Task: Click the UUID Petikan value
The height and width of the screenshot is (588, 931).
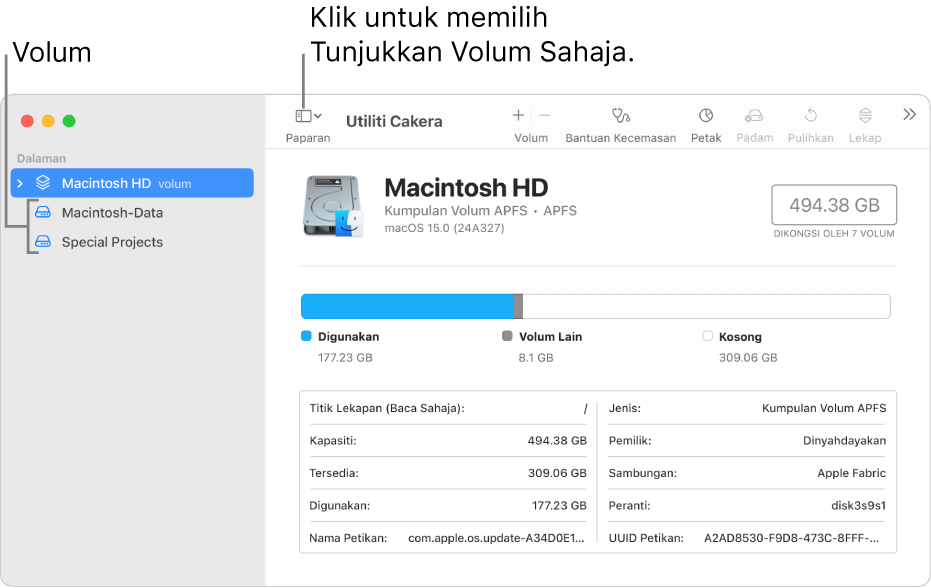Action: pos(791,538)
